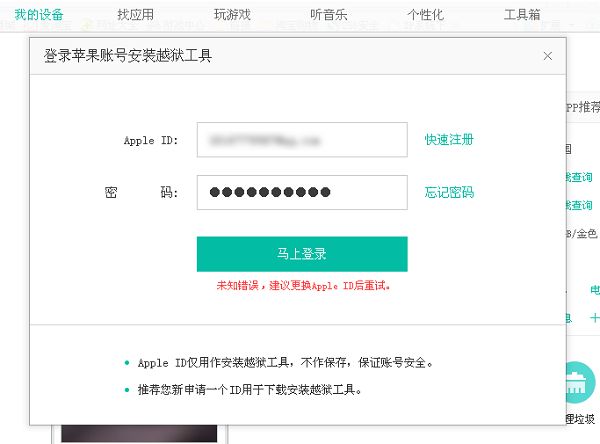Click the teal plus icon behind dialog
Viewport: 600px width, 444px height.
pos(595,318)
